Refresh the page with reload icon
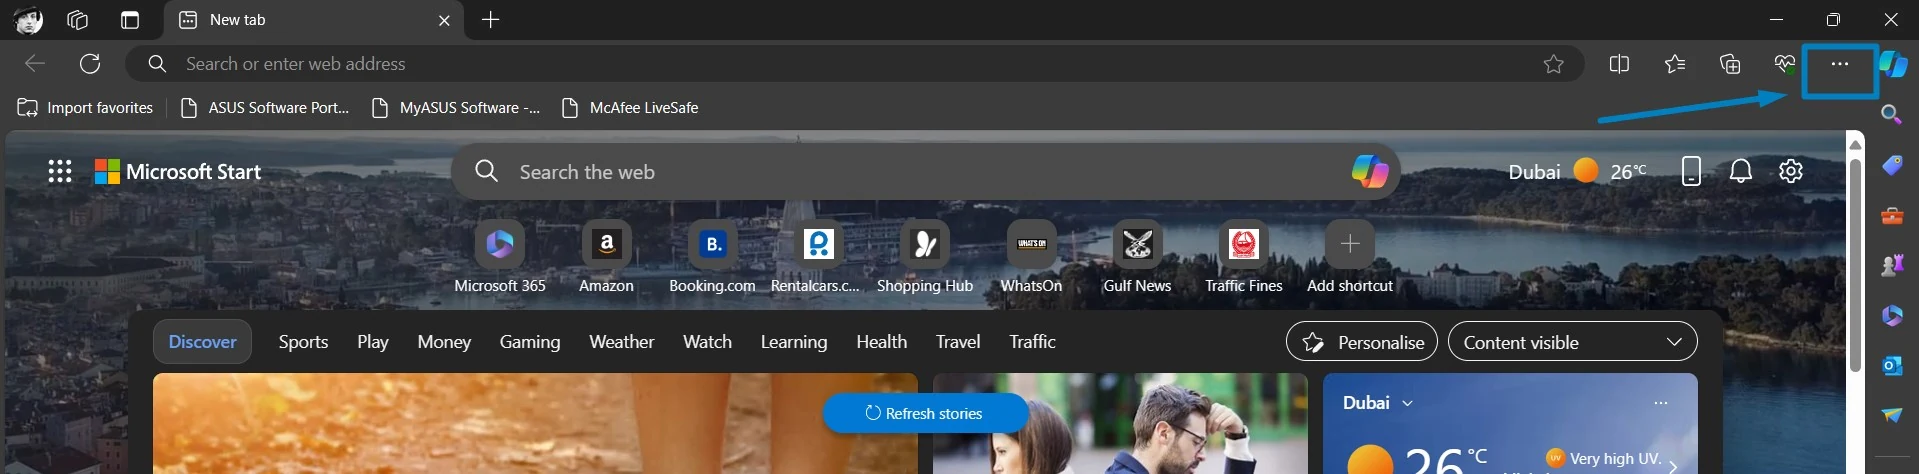The width and height of the screenshot is (1919, 474). coord(90,64)
